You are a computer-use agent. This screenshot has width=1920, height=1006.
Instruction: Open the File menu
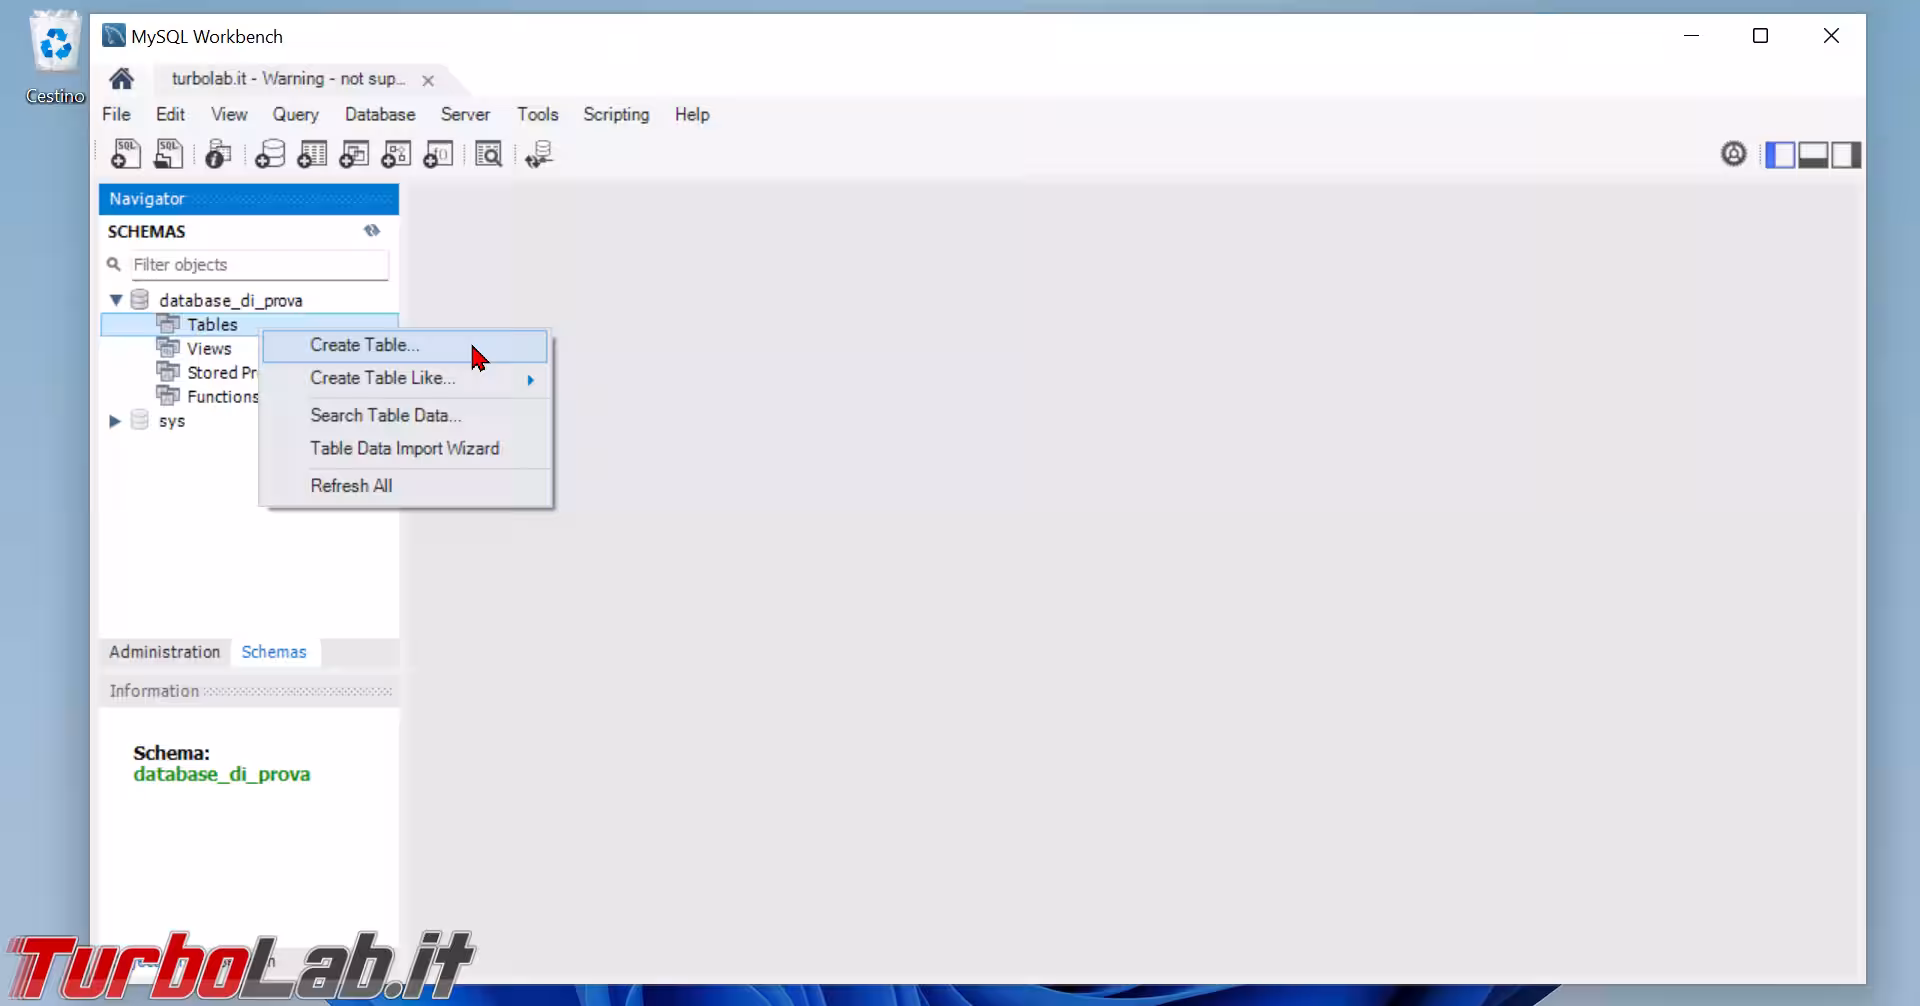pos(116,114)
